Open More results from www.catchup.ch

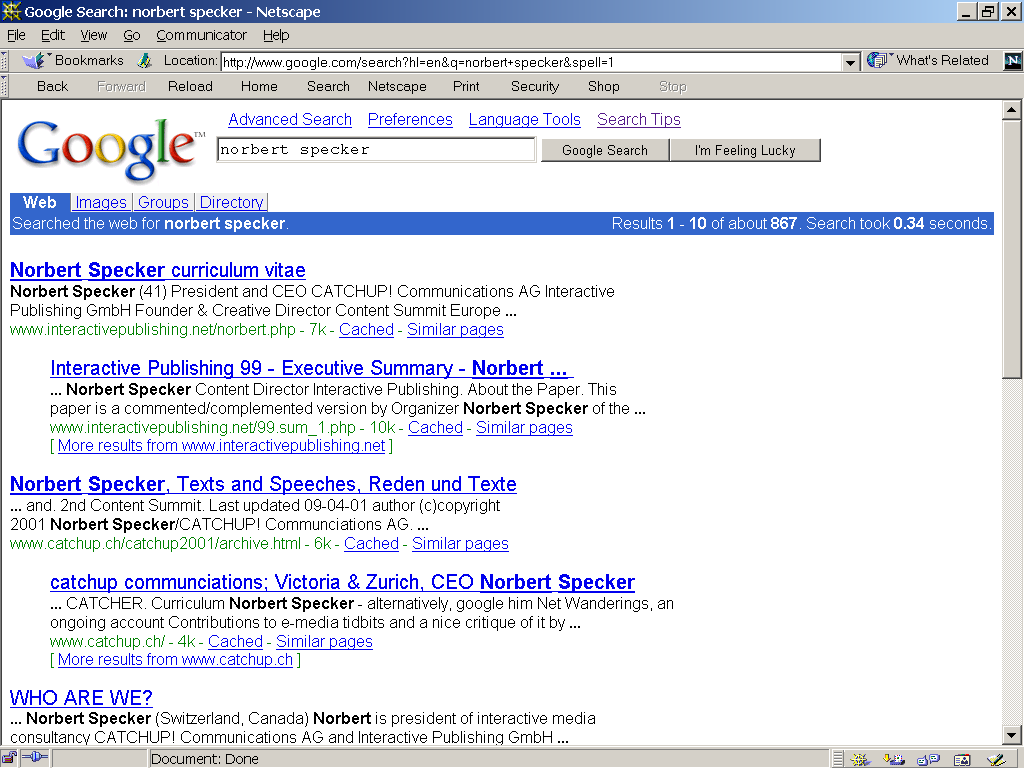point(175,660)
